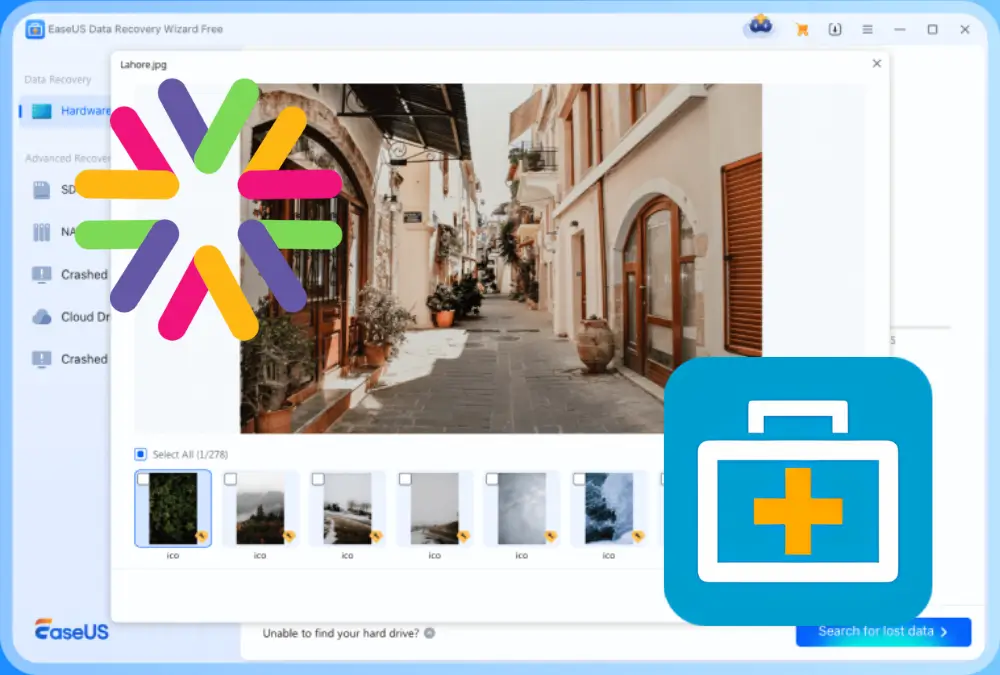Minimize the EaseUS main window

point(900,29)
